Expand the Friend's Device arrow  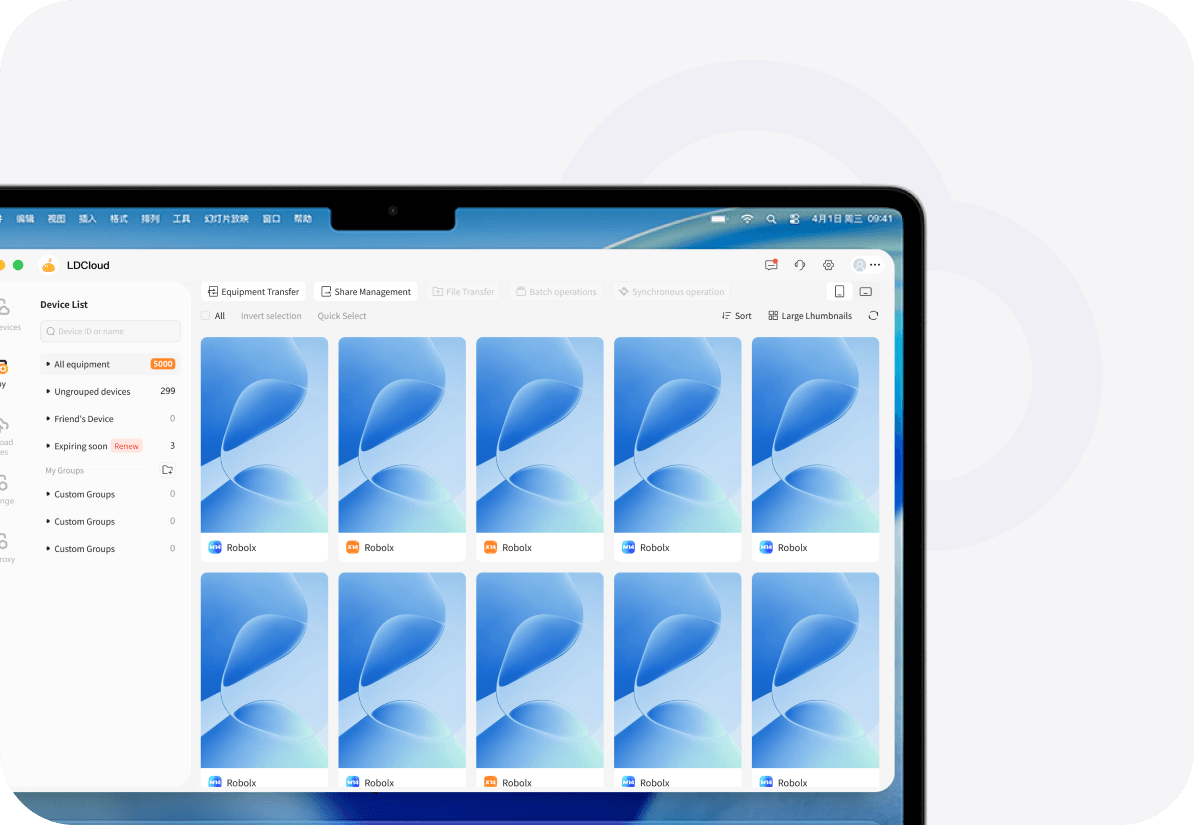click(x=48, y=419)
